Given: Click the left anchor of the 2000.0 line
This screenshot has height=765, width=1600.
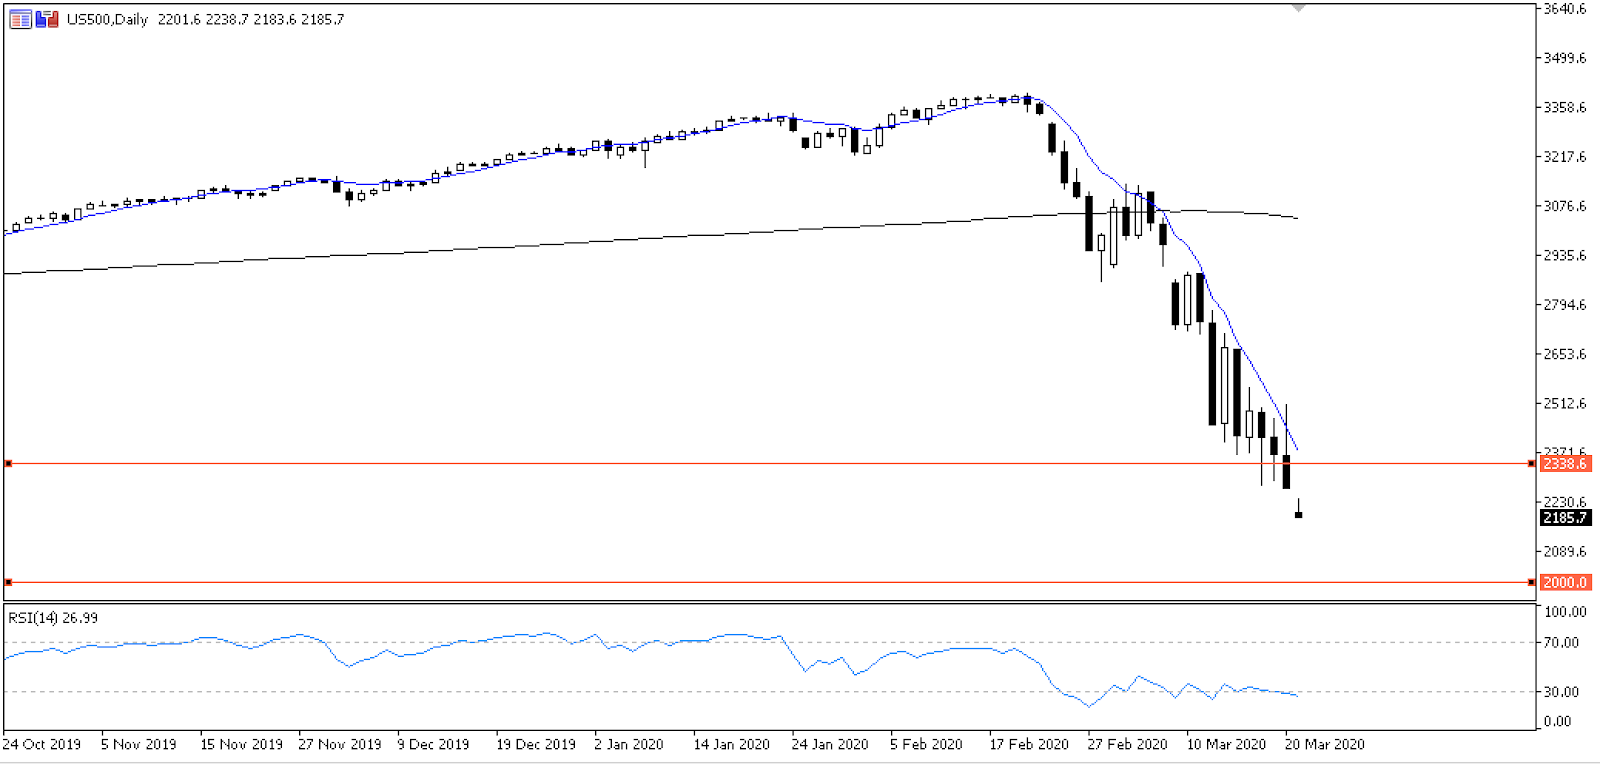Looking at the screenshot, I should (8, 582).
